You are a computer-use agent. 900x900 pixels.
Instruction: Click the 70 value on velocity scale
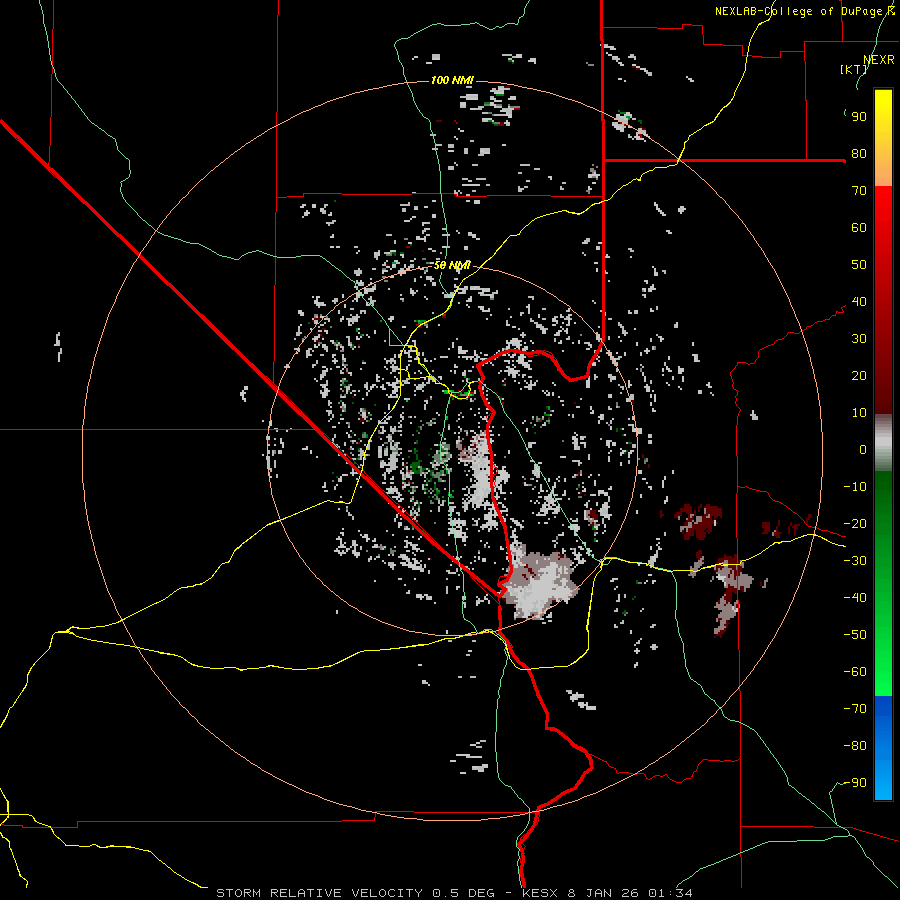pos(859,191)
